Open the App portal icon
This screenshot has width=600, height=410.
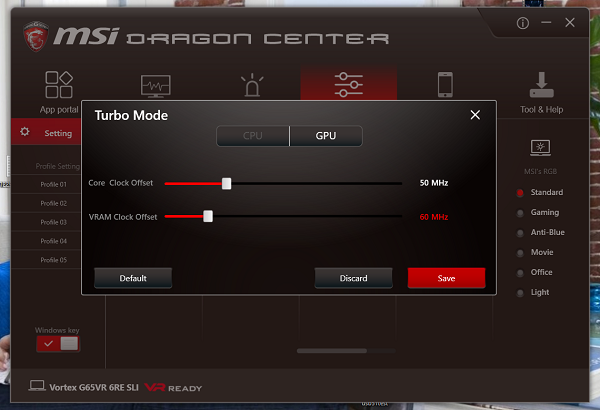(59, 85)
